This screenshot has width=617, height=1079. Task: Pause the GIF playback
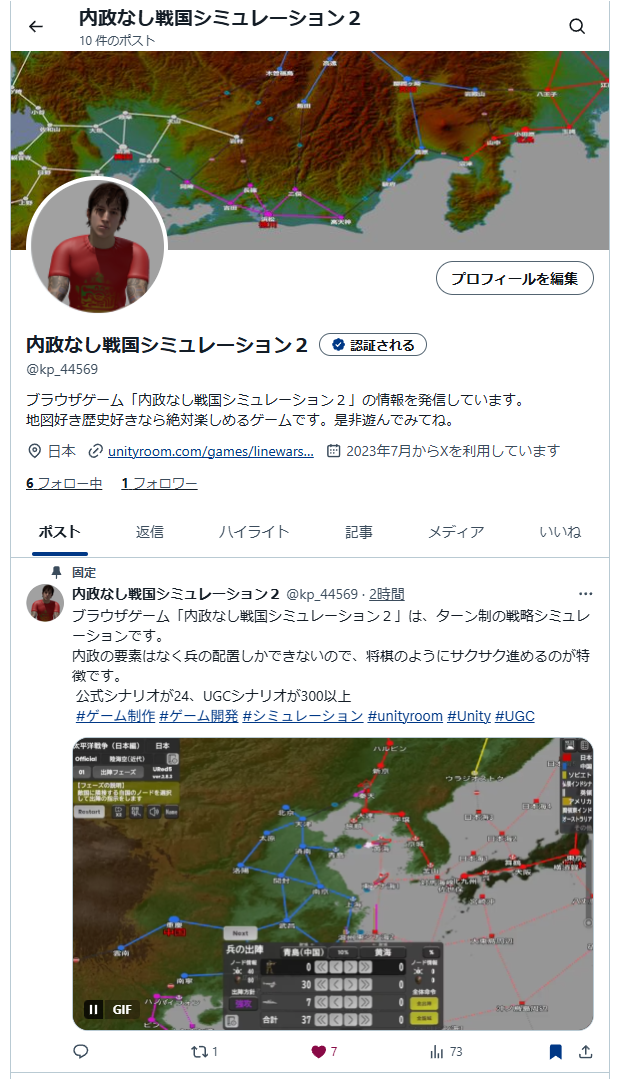point(94,1009)
